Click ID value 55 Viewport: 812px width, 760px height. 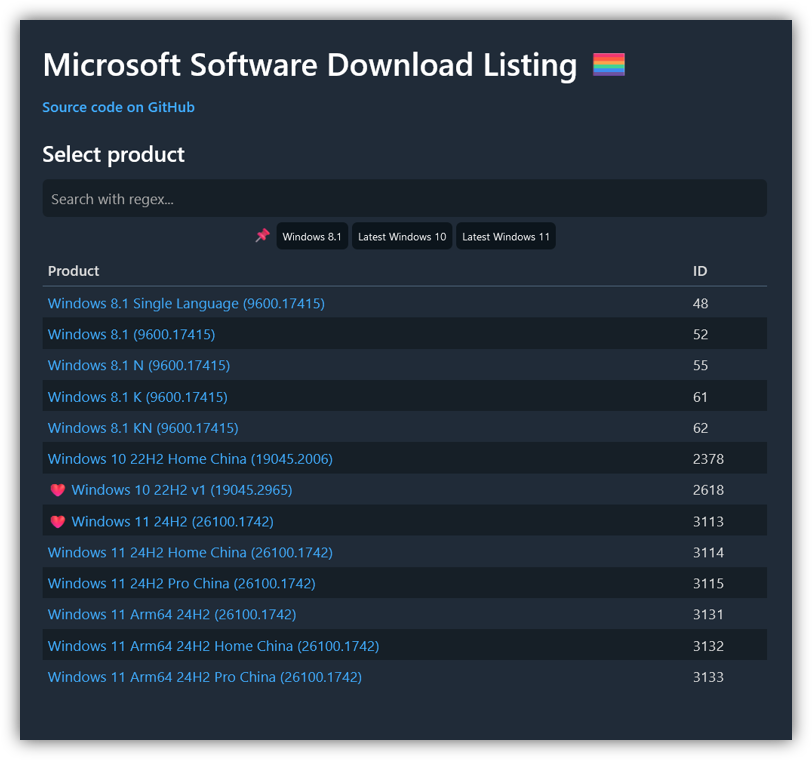(701, 366)
